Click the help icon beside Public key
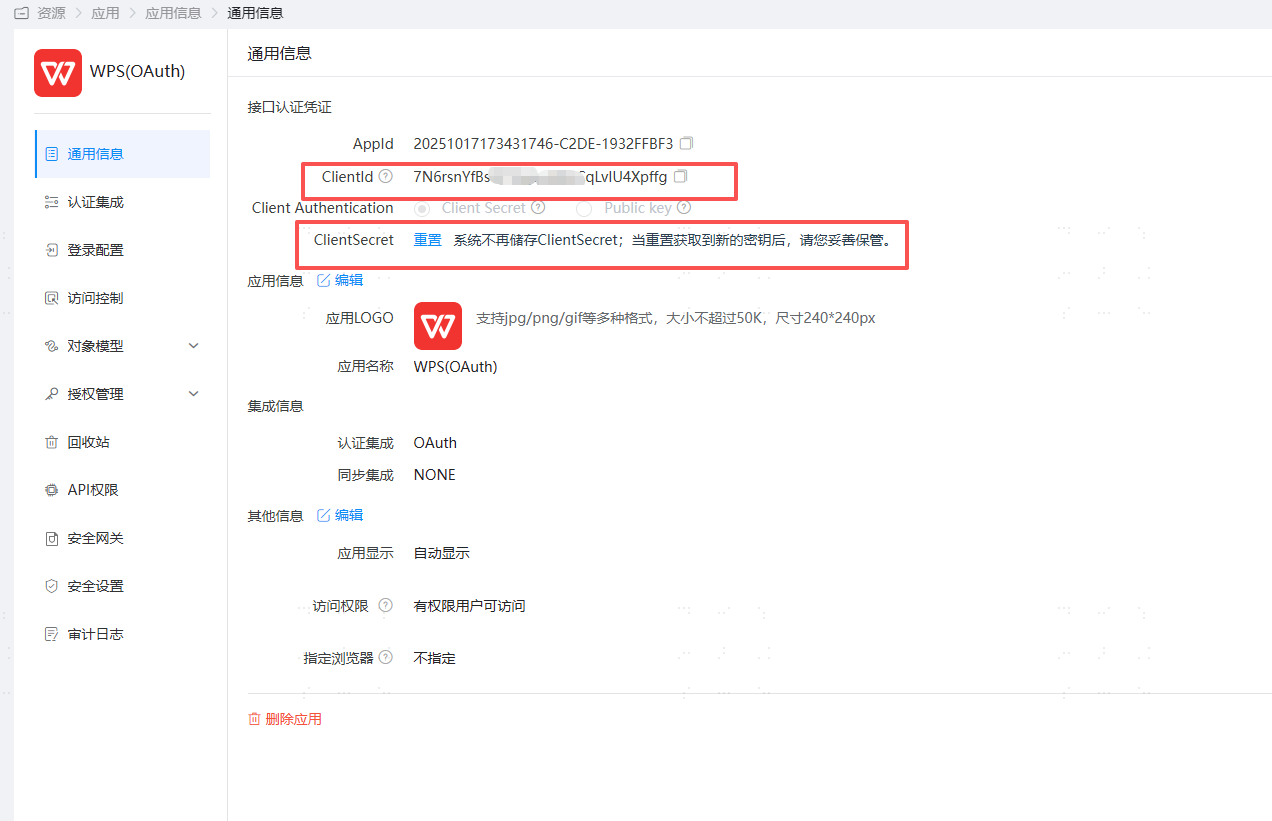This screenshot has width=1272, height=821. pyautogui.click(x=684, y=208)
